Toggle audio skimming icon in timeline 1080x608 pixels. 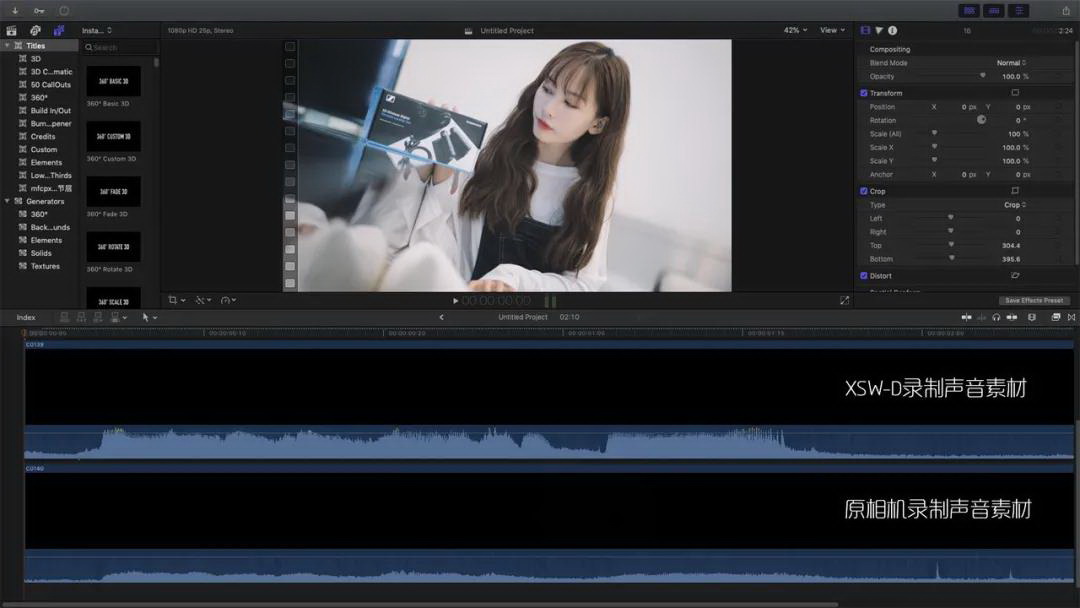982,317
